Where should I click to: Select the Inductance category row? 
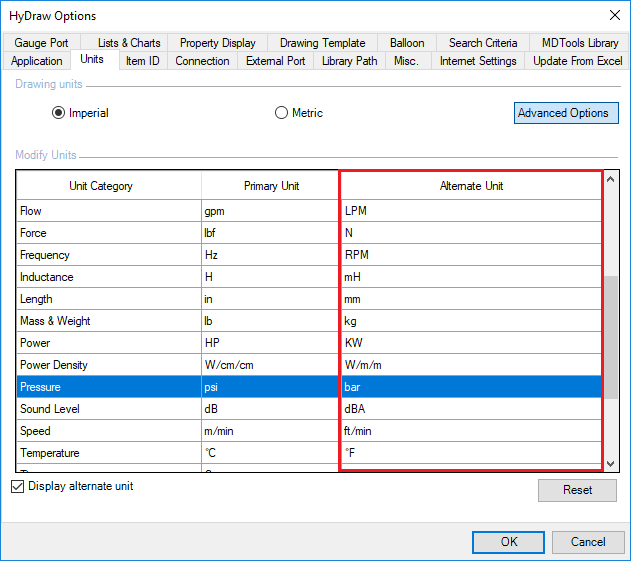(109, 277)
